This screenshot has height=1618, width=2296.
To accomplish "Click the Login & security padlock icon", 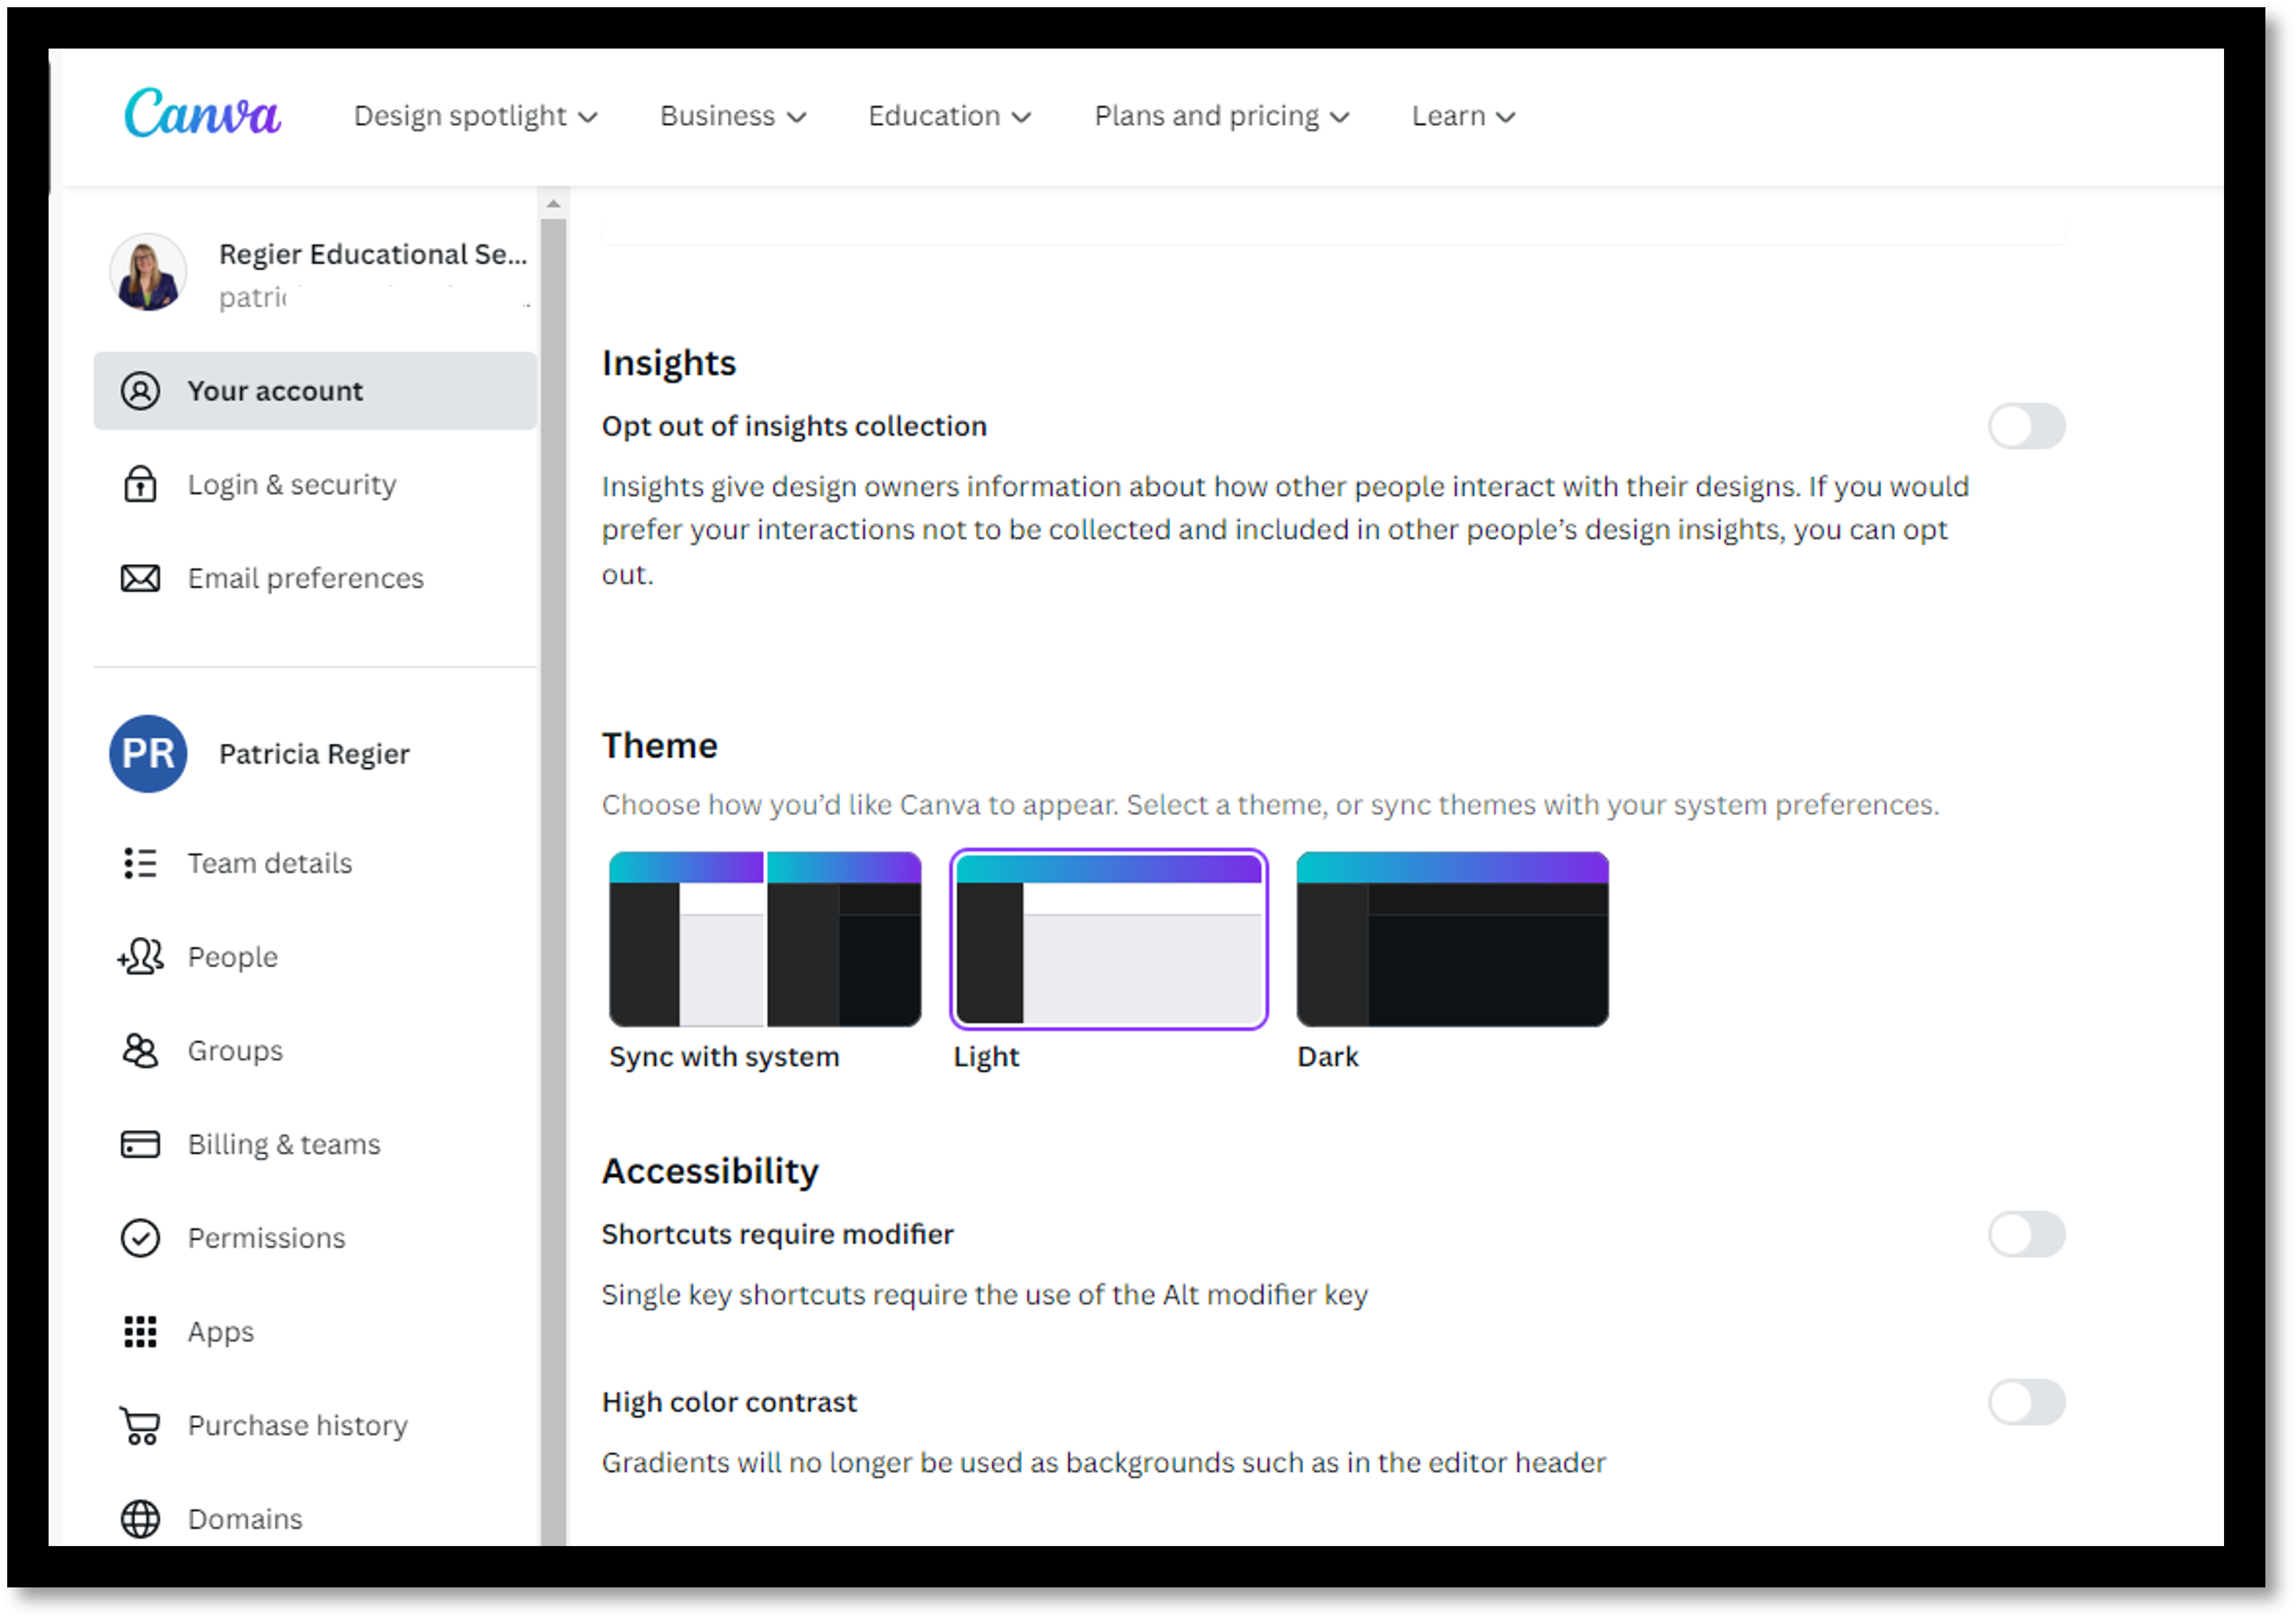I will pos(140,484).
